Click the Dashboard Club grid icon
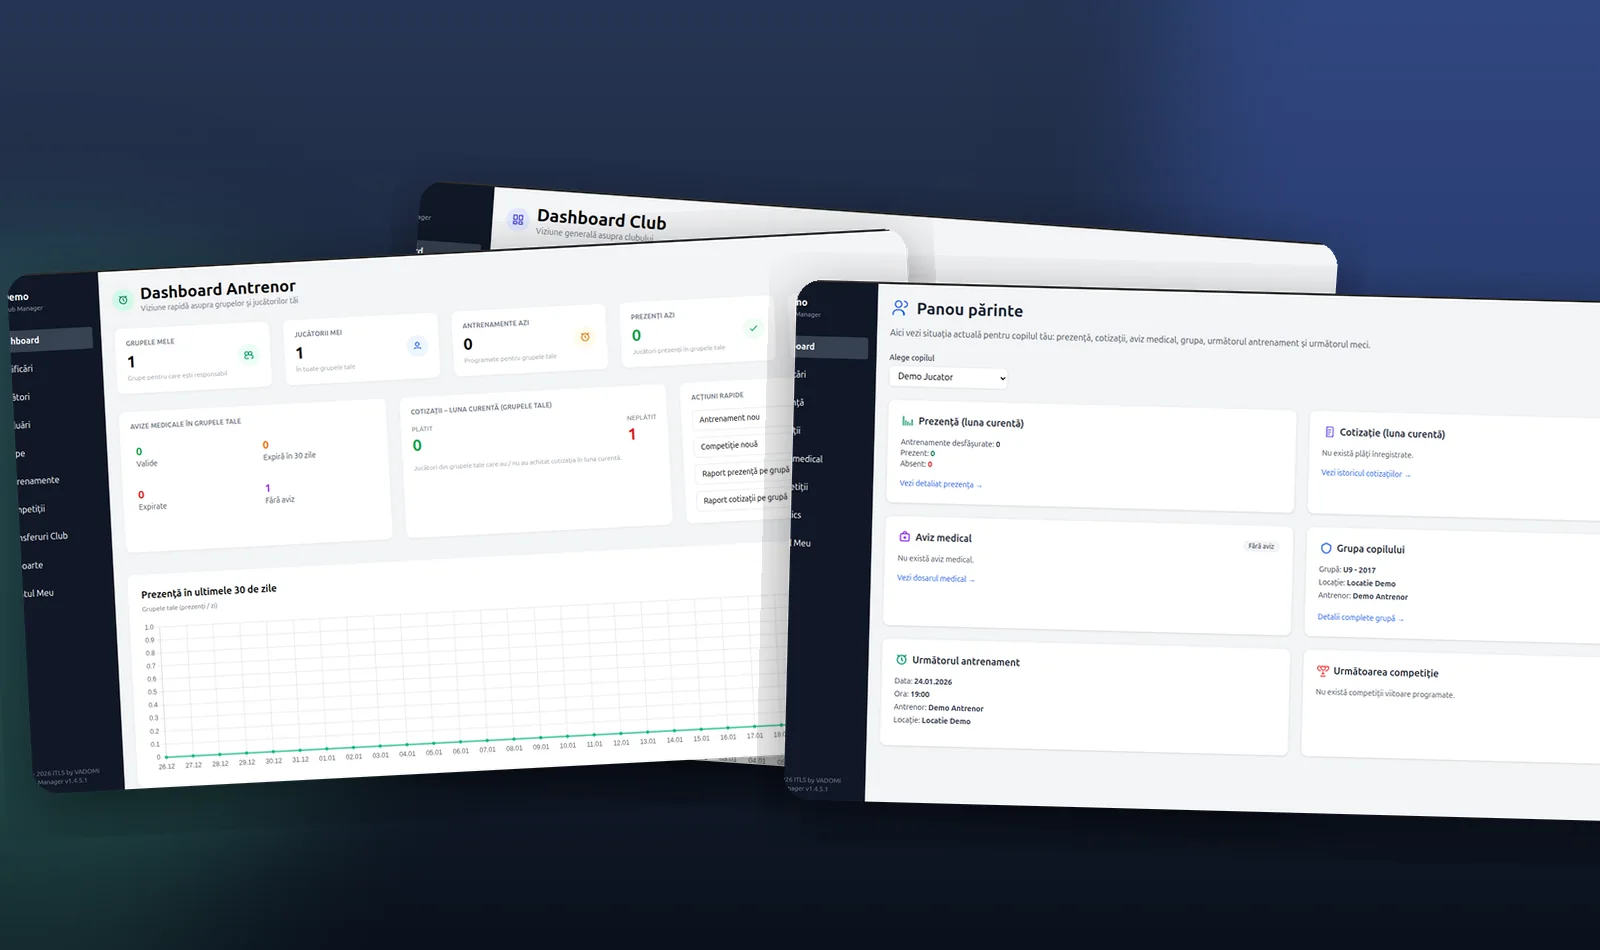Viewport: 1600px width, 950px height. (x=518, y=219)
